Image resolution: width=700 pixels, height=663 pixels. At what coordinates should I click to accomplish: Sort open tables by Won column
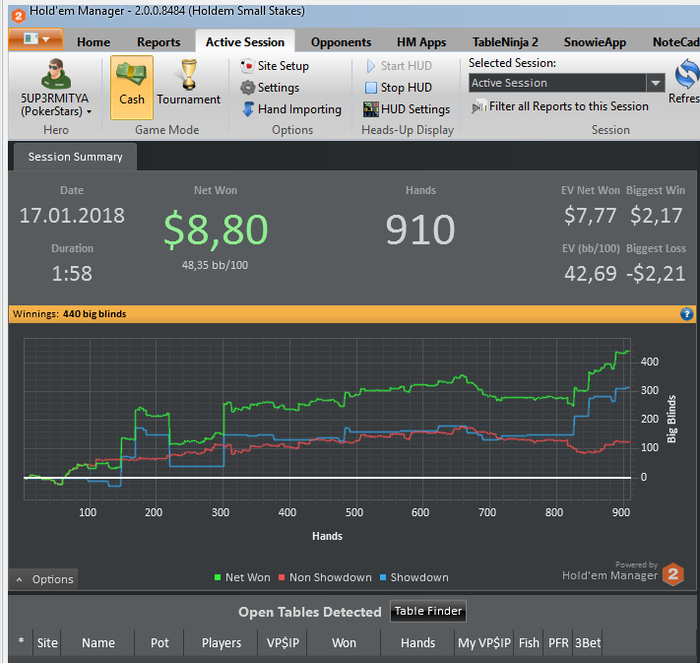[344, 643]
